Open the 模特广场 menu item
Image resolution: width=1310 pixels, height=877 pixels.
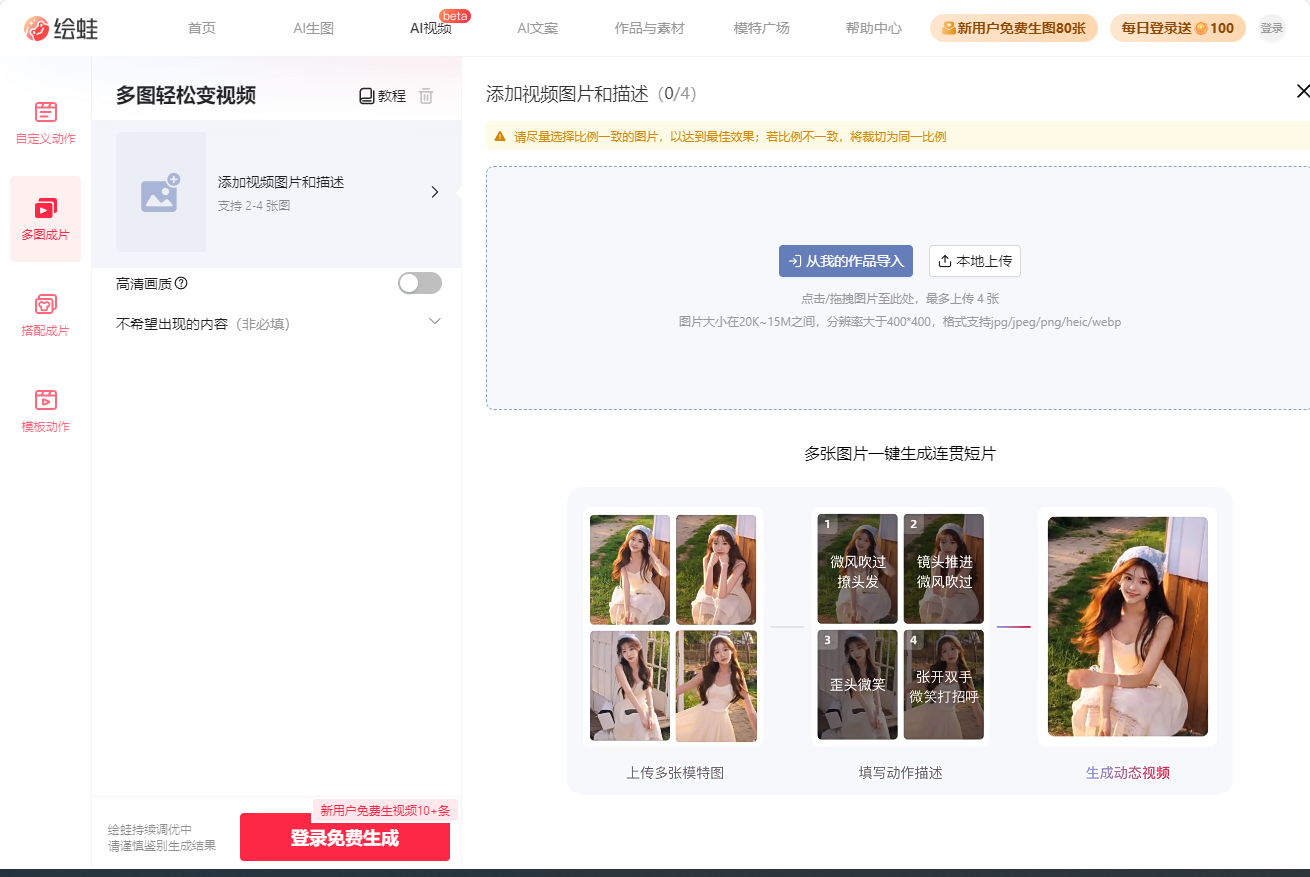tap(761, 28)
